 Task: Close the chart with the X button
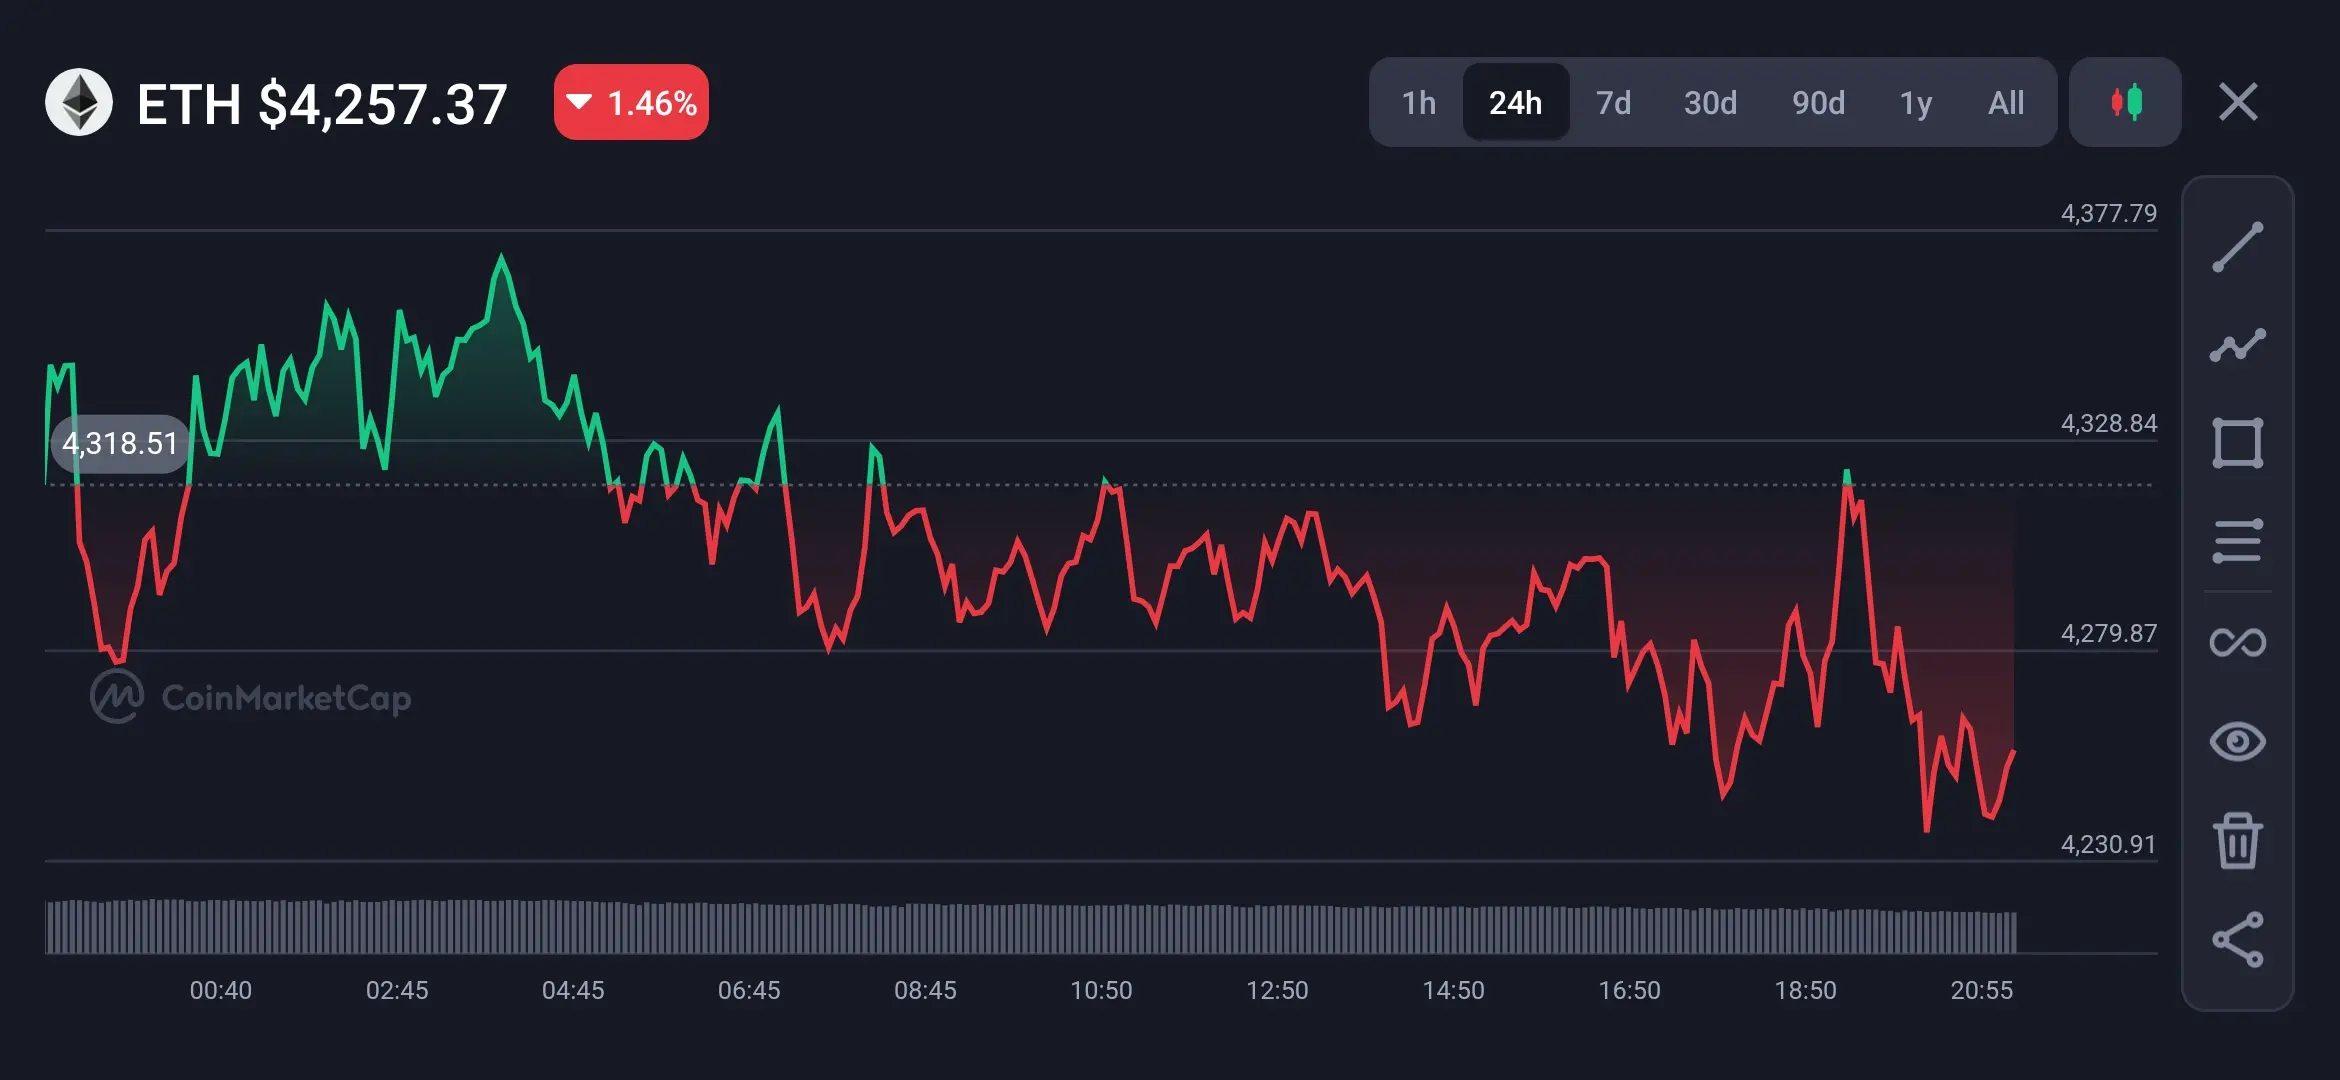point(2238,102)
